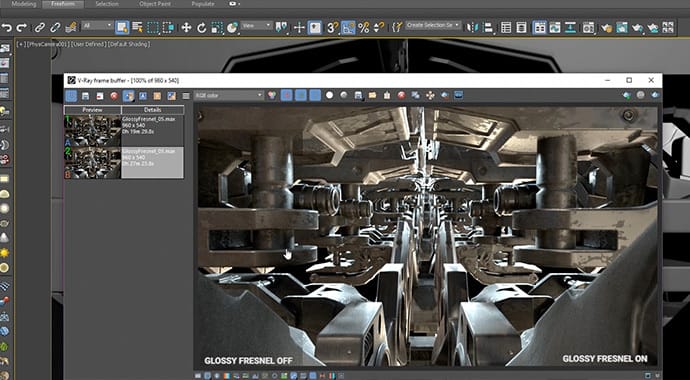Click the Details column header
The width and height of the screenshot is (690, 380).
(x=153, y=110)
